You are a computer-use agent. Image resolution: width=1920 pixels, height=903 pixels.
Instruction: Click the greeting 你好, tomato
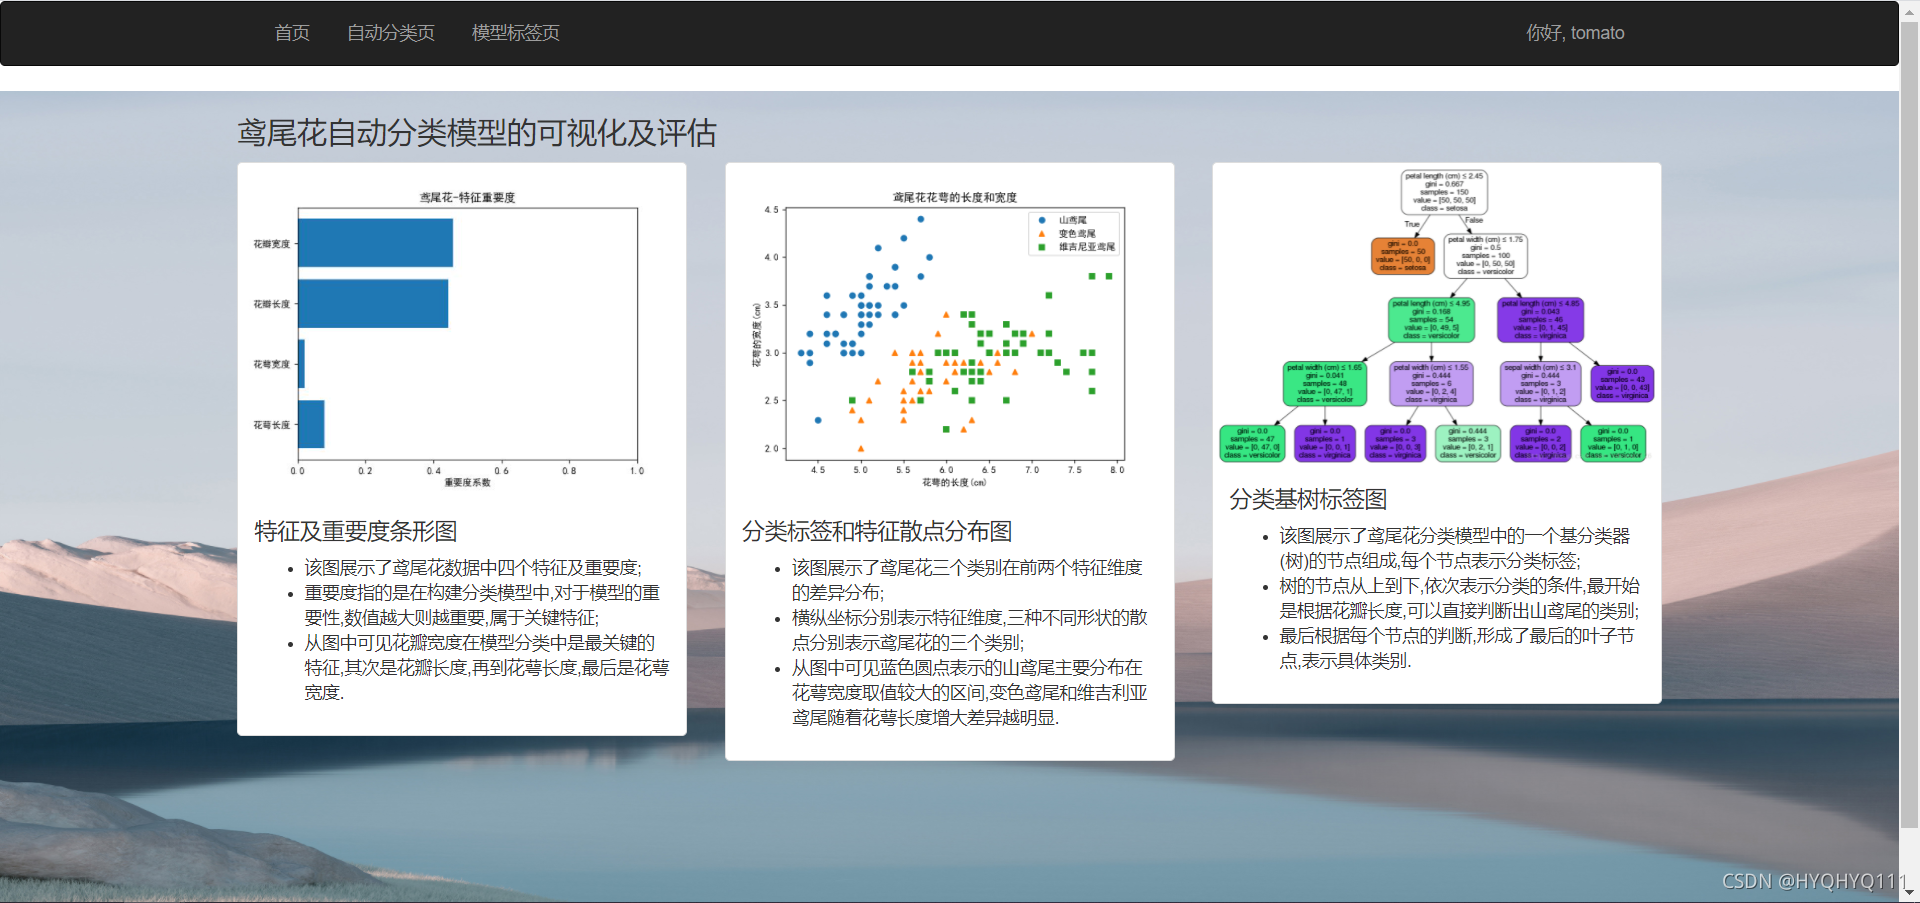1574,32
